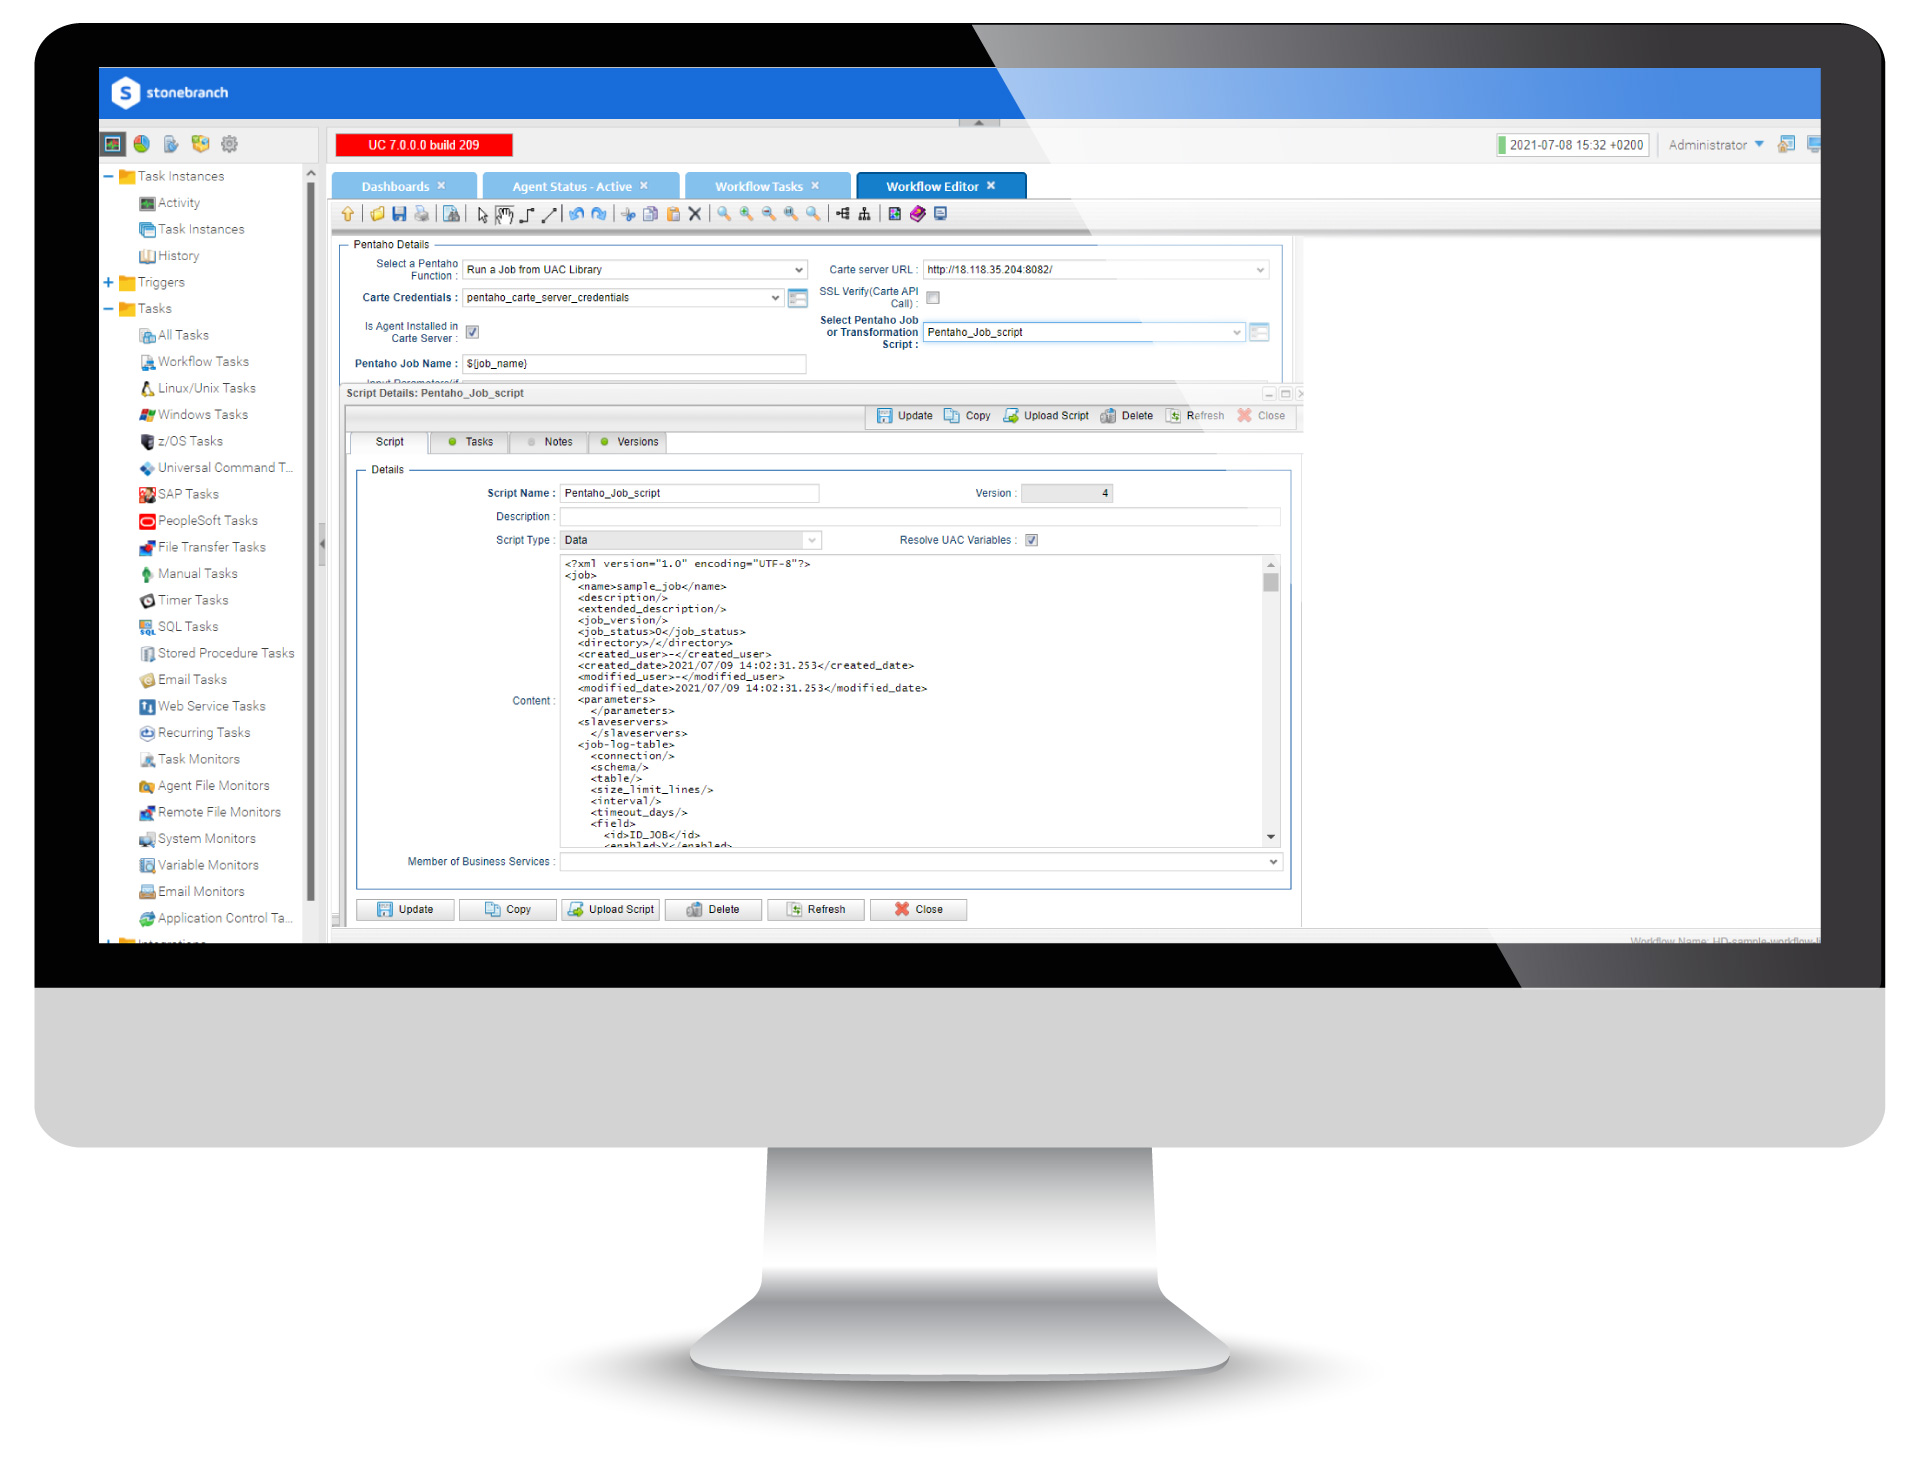The image size is (1920, 1475).
Task: Switch to the Versions tab in Script Details
Action: [x=635, y=442]
